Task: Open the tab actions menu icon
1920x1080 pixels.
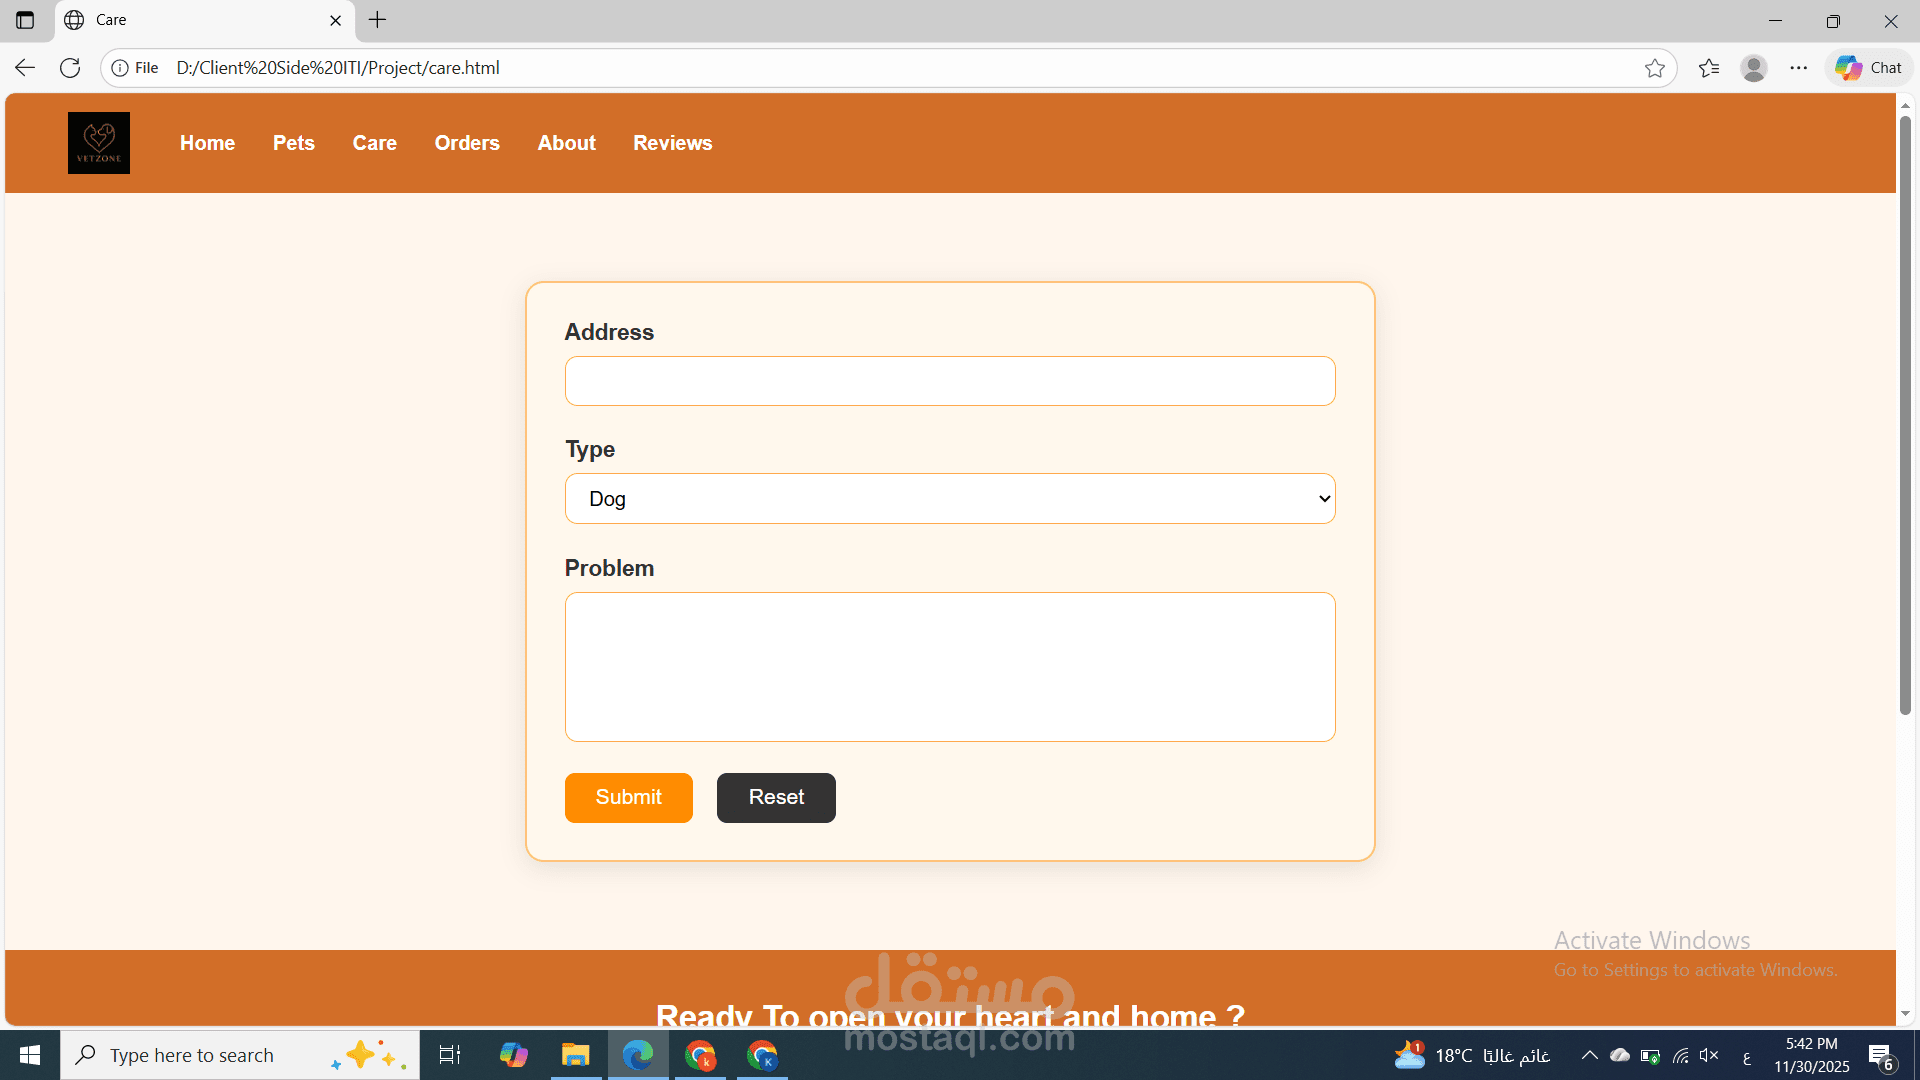Action: [x=25, y=20]
